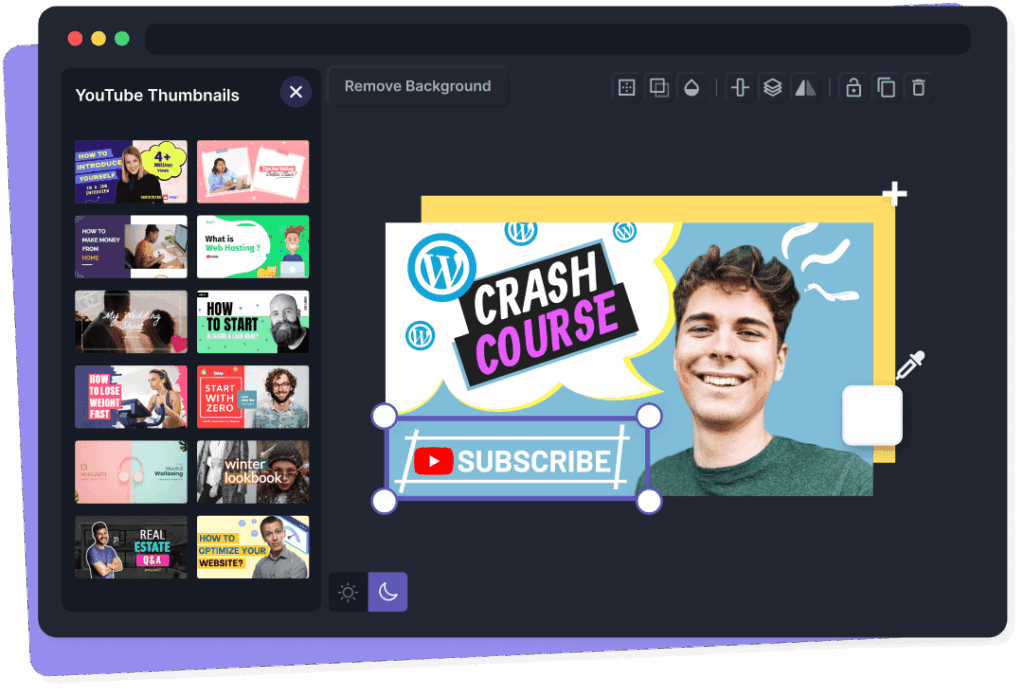Image resolution: width=1024 pixels, height=693 pixels.
Task: Click the overlapping squares arrange icon
Action: pos(659,88)
